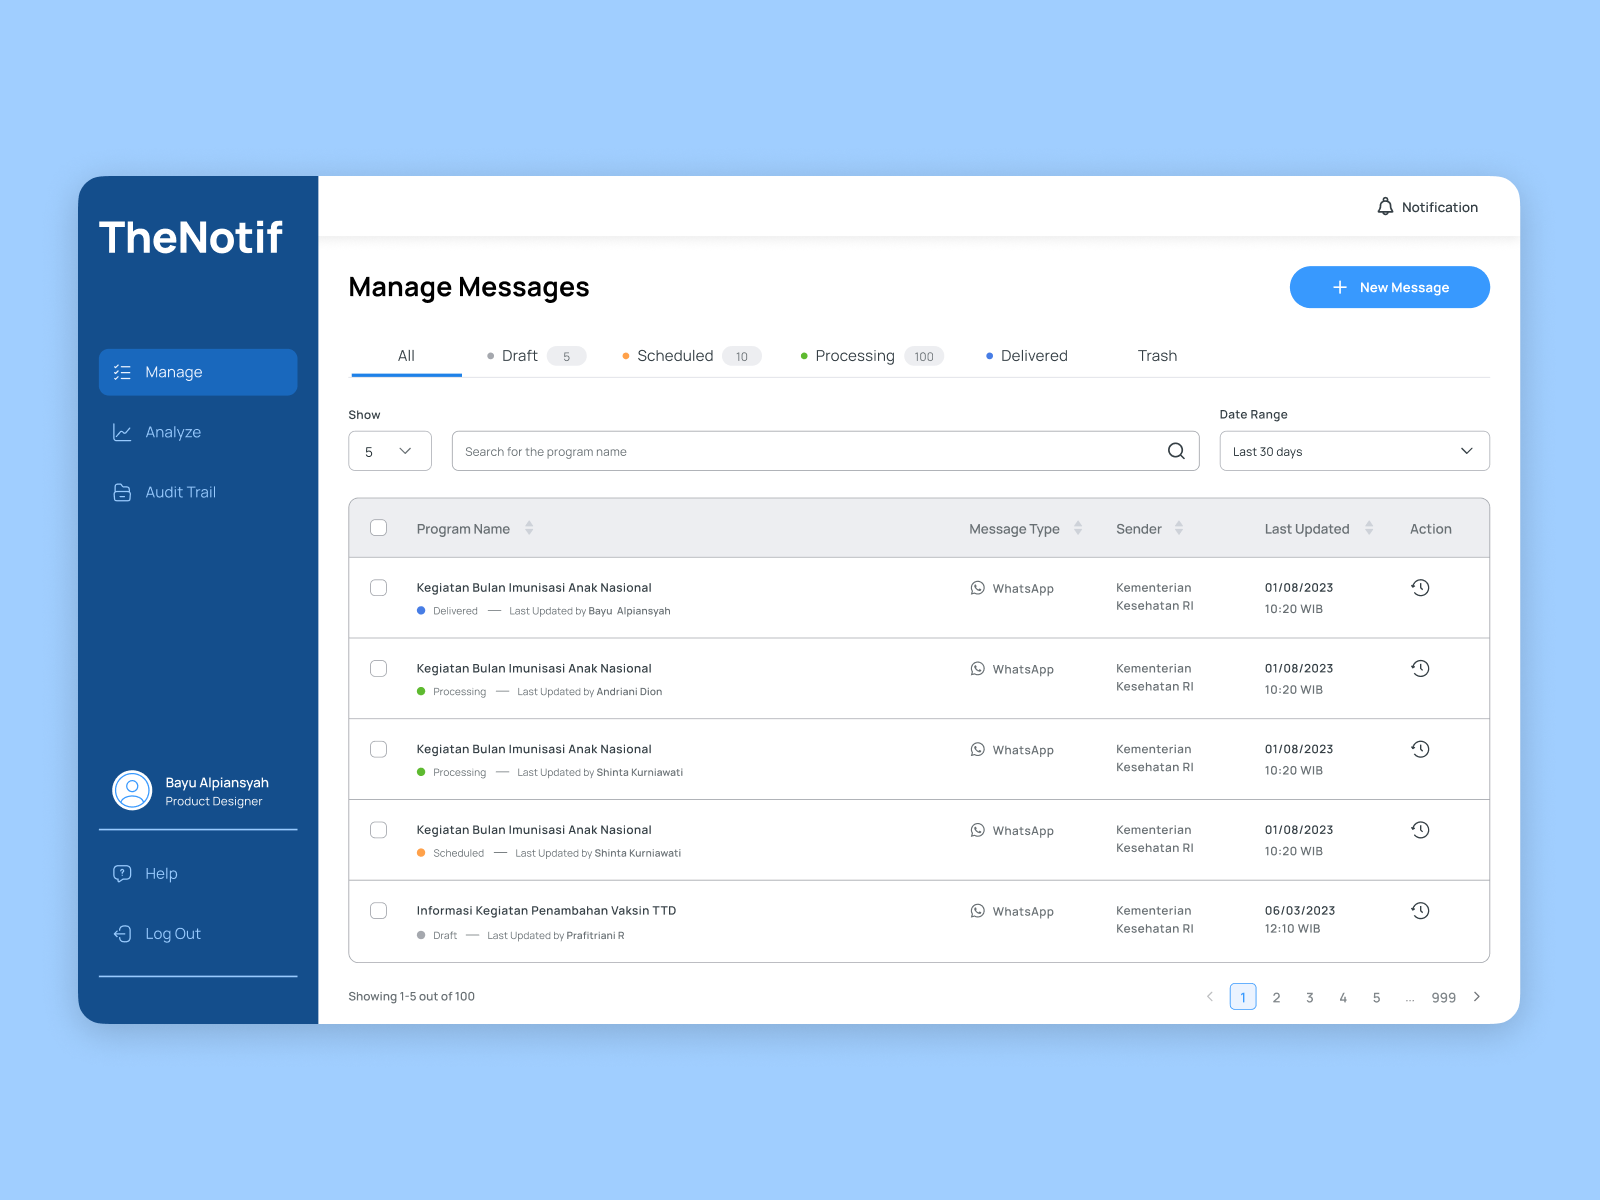Click the Log Out icon

pos(121,933)
